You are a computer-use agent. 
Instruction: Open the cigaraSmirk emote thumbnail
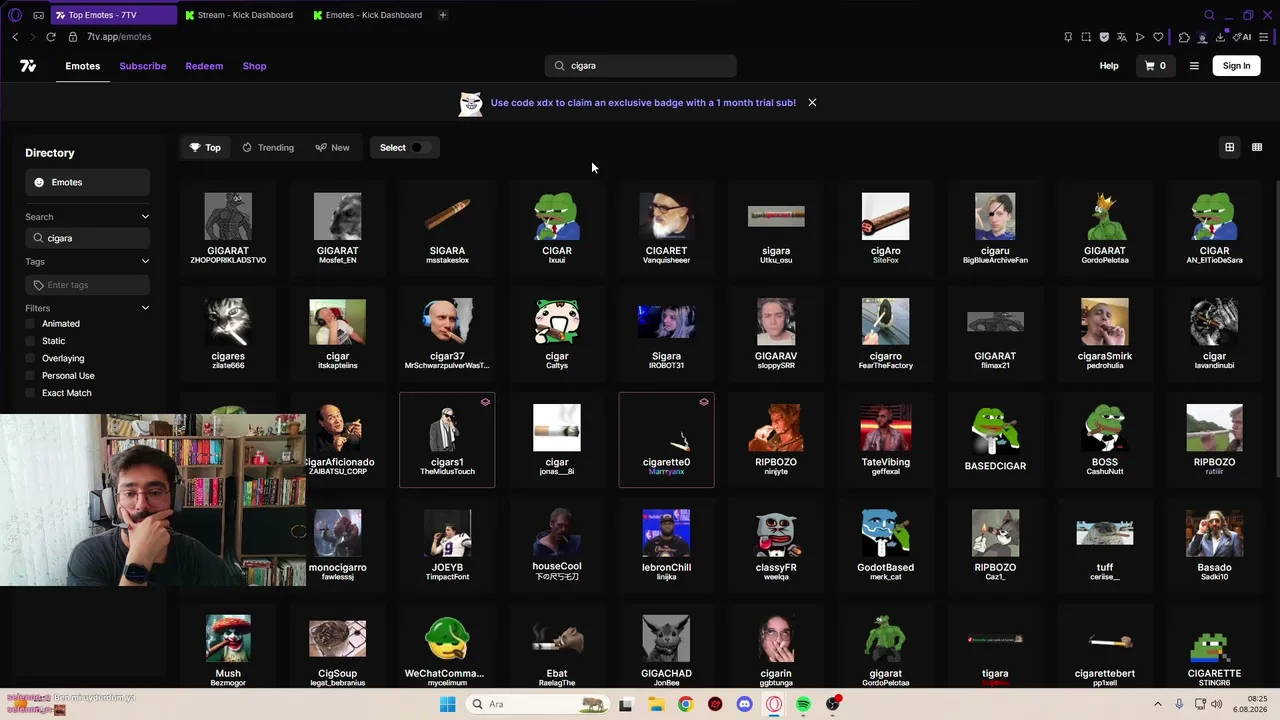(x=1105, y=322)
